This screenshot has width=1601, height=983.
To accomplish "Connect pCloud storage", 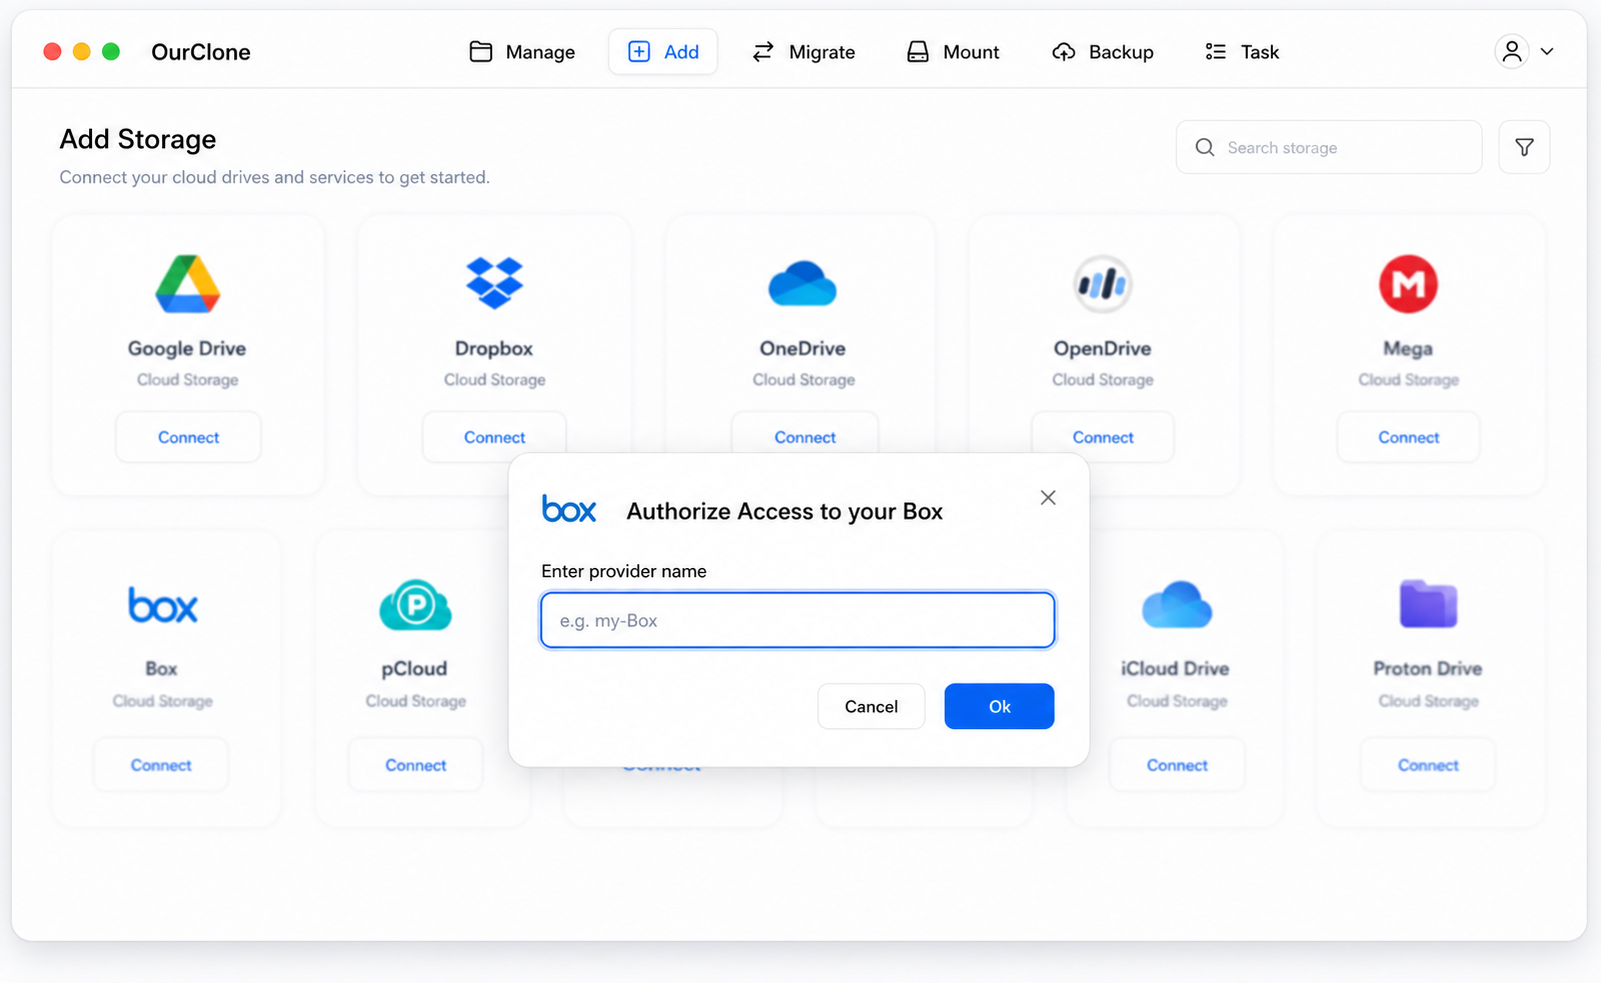I will pyautogui.click(x=416, y=765).
